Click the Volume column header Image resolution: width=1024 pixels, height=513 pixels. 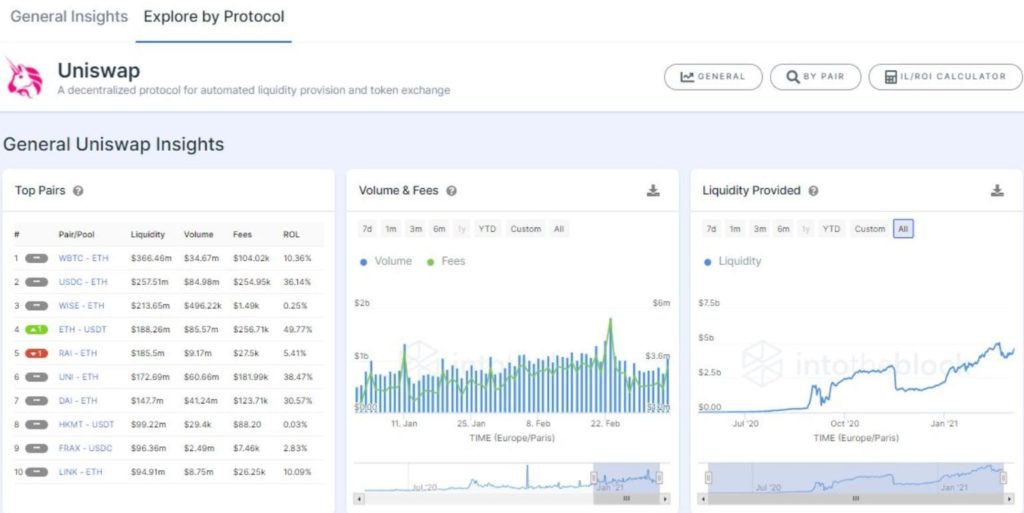pyautogui.click(x=199, y=234)
